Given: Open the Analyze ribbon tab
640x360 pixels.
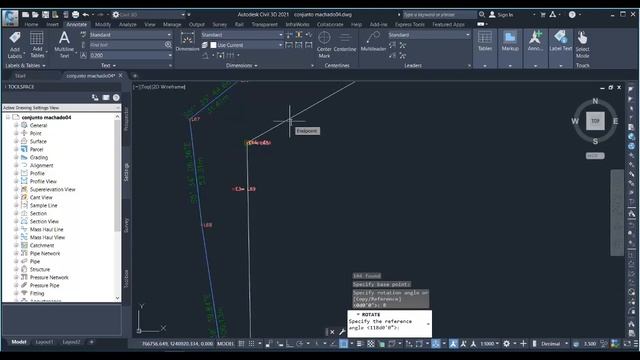Looking at the screenshot, I should pos(127,24).
